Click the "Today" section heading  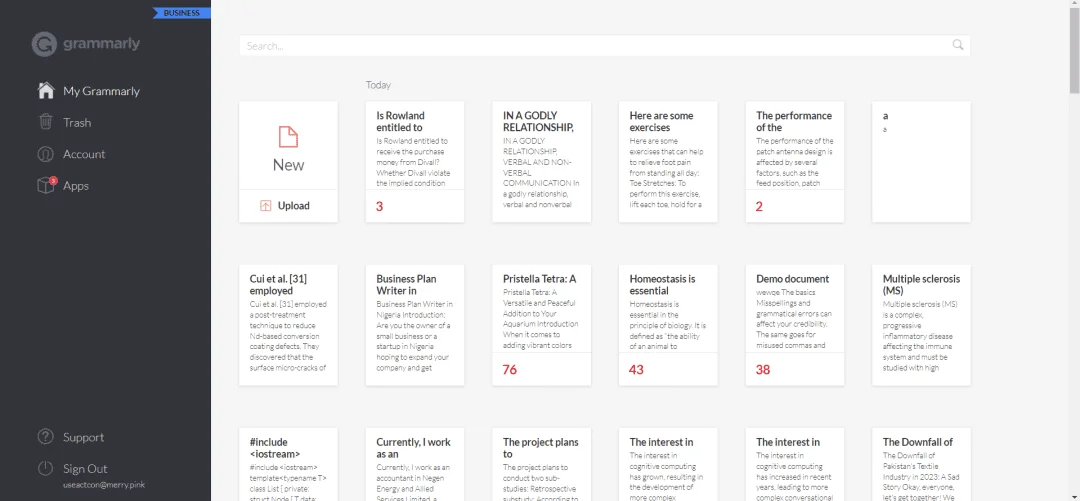tap(378, 85)
